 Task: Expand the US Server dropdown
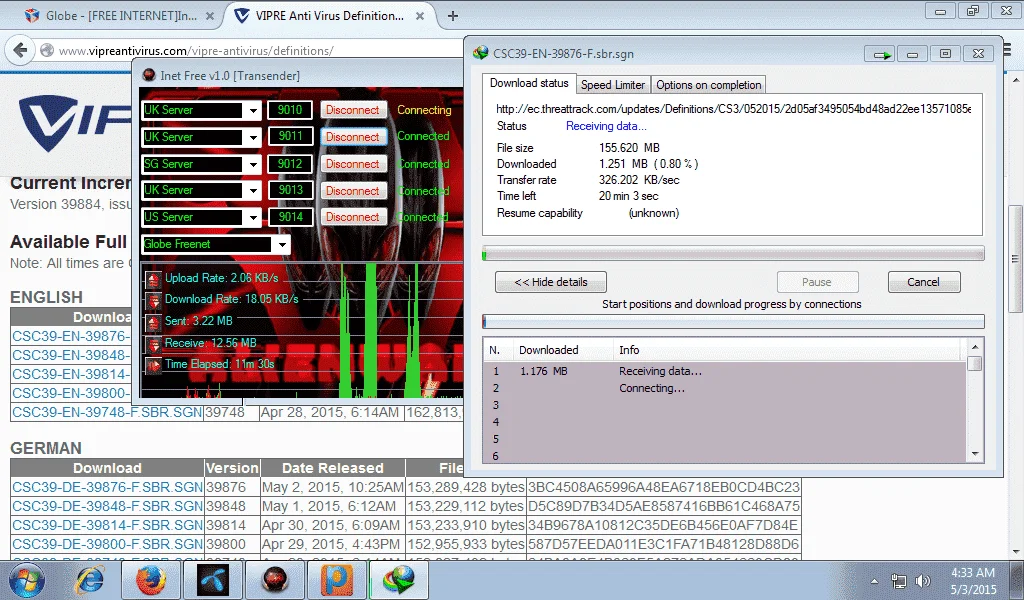253,217
